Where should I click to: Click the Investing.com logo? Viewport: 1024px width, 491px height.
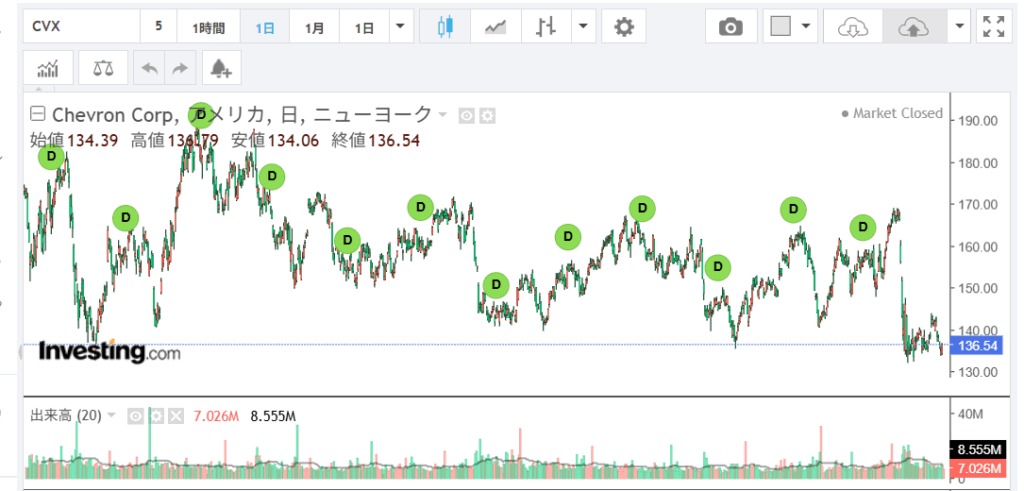click(x=108, y=352)
